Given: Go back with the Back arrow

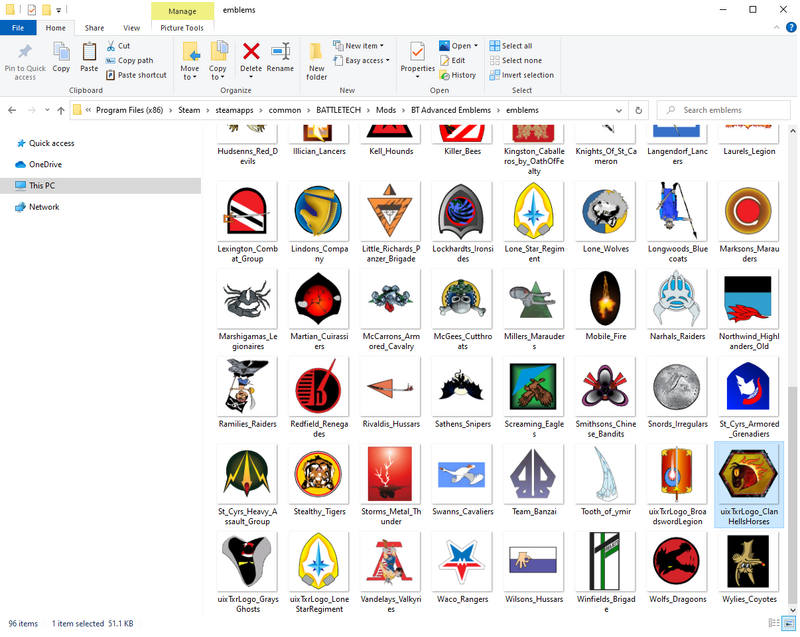Looking at the screenshot, I should pos(12,110).
